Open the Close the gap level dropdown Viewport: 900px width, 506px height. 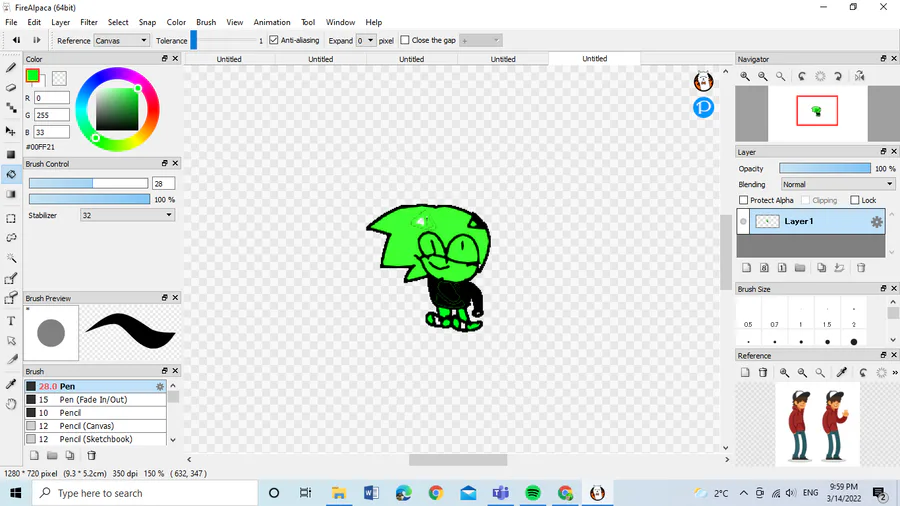(x=480, y=41)
